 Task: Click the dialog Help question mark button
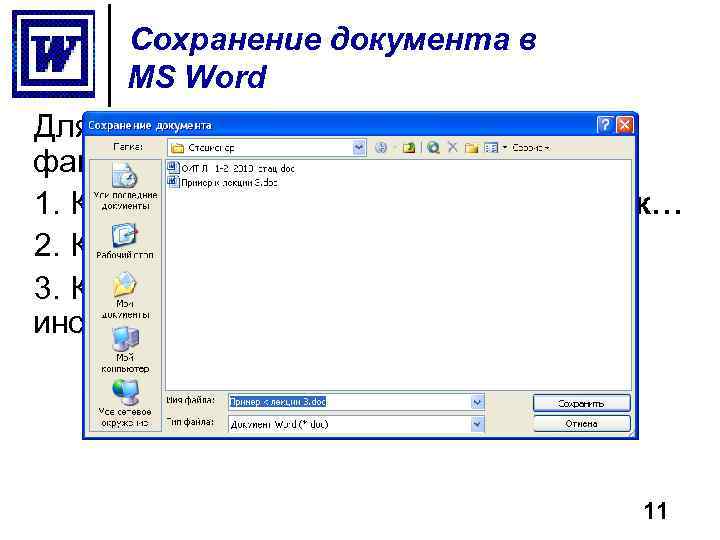[605, 124]
